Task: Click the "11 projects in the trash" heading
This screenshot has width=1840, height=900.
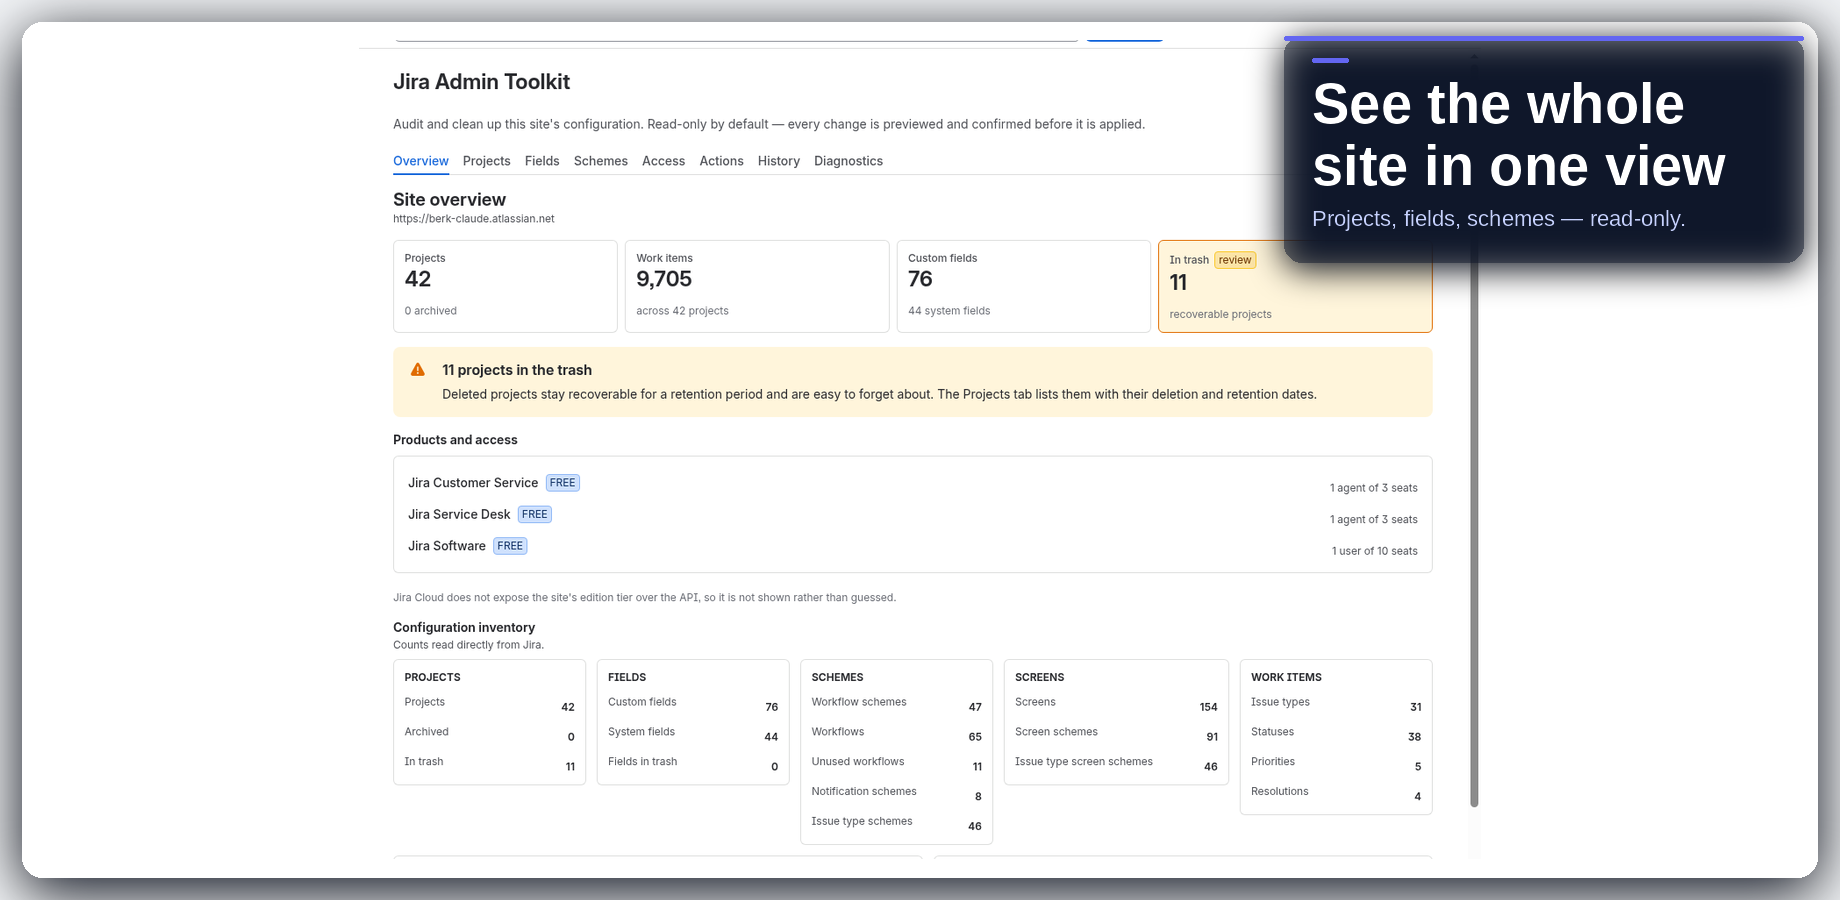Action: tap(517, 370)
